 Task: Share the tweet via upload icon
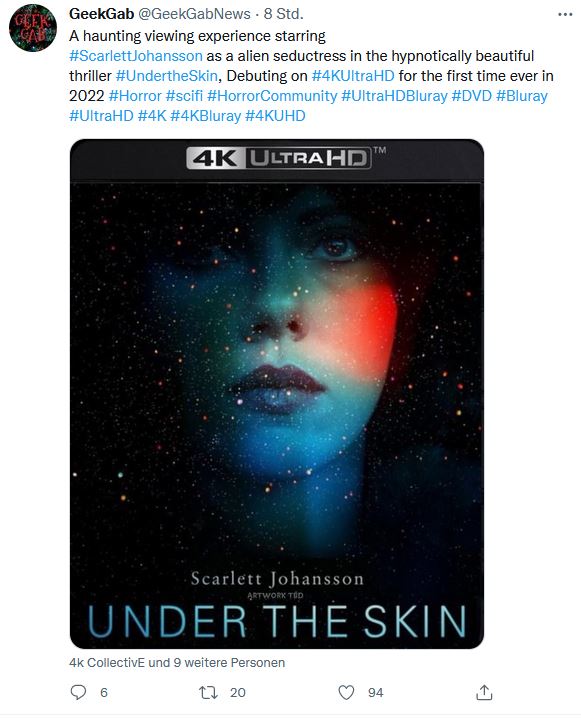click(x=484, y=692)
